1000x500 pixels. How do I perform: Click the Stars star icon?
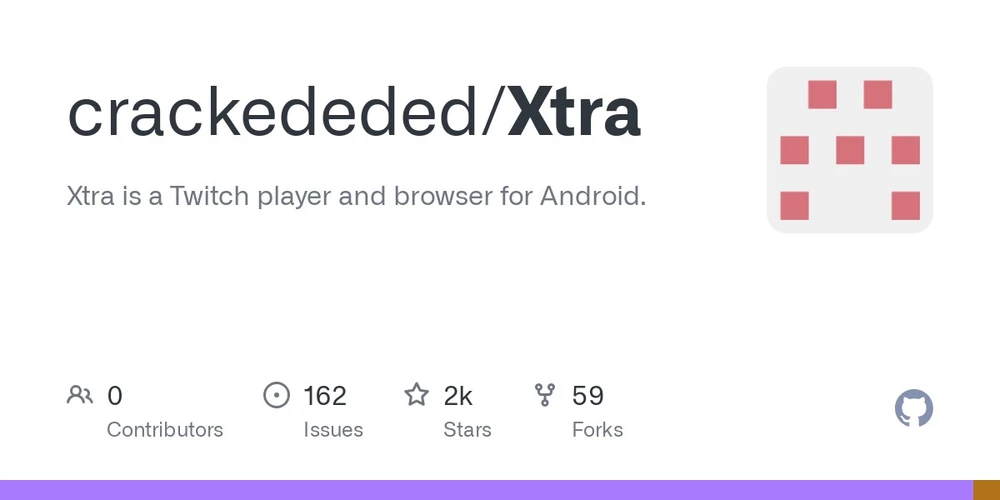click(x=416, y=395)
